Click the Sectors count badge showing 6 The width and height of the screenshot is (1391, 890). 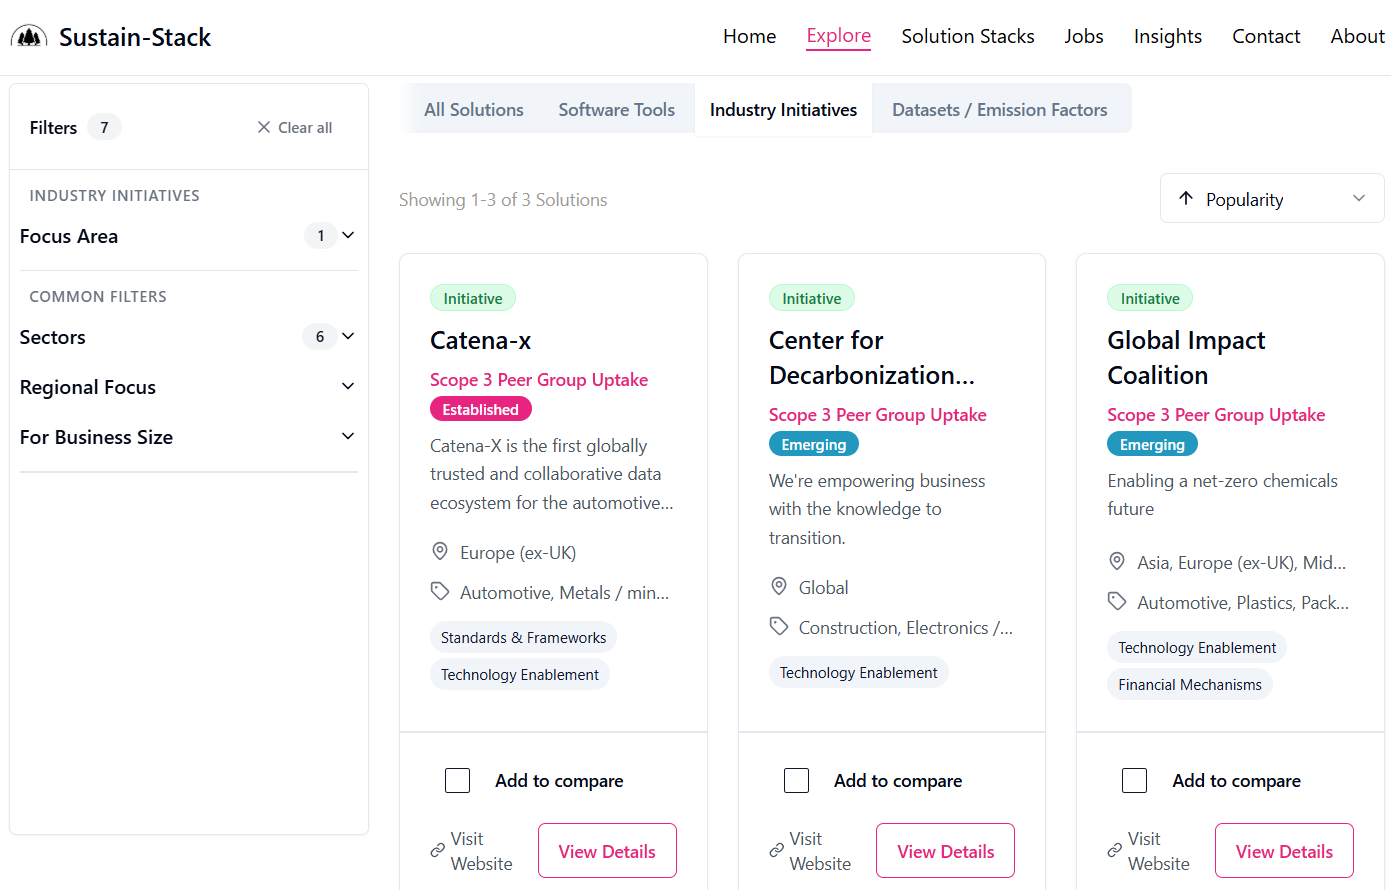(x=320, y=336)
